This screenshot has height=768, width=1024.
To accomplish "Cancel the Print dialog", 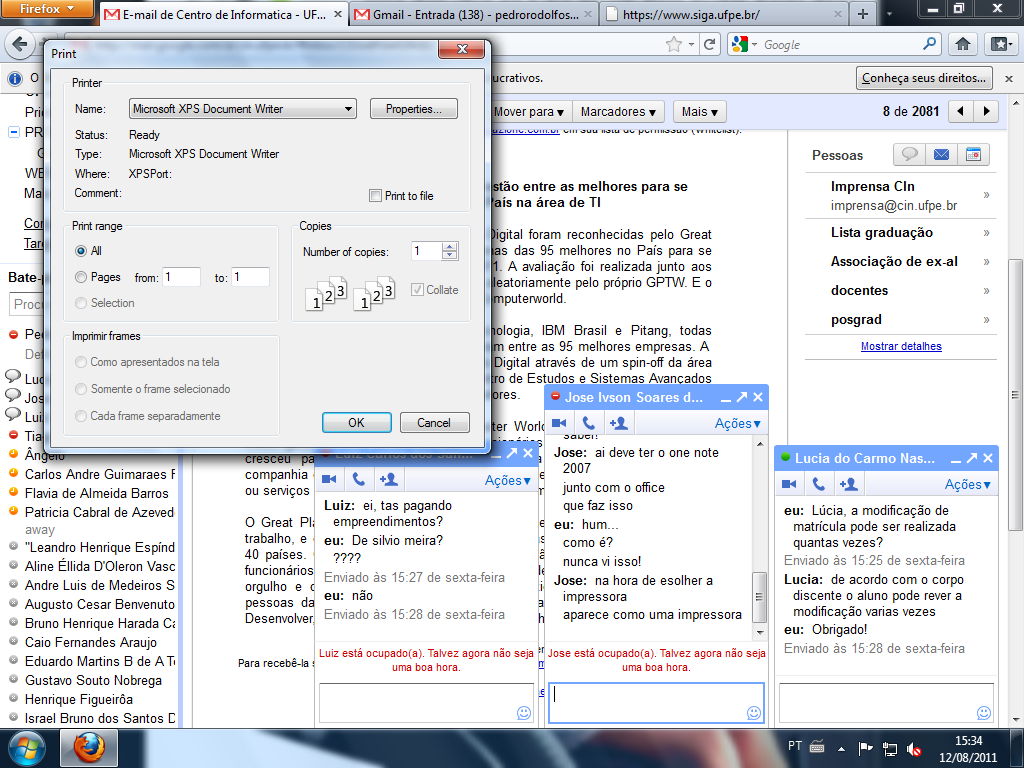I will 434,423.
